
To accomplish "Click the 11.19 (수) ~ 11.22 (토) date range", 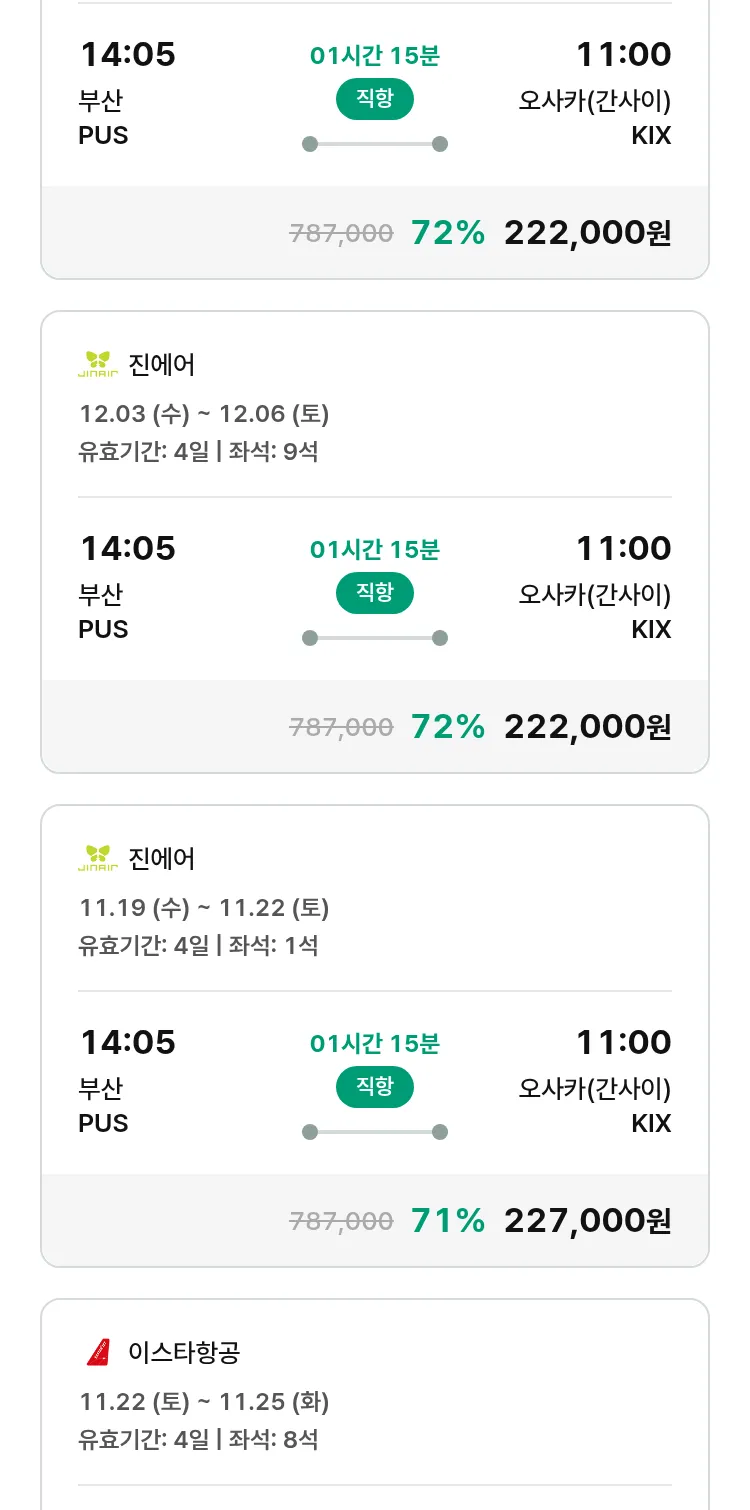I will click(x=204, y=908).
